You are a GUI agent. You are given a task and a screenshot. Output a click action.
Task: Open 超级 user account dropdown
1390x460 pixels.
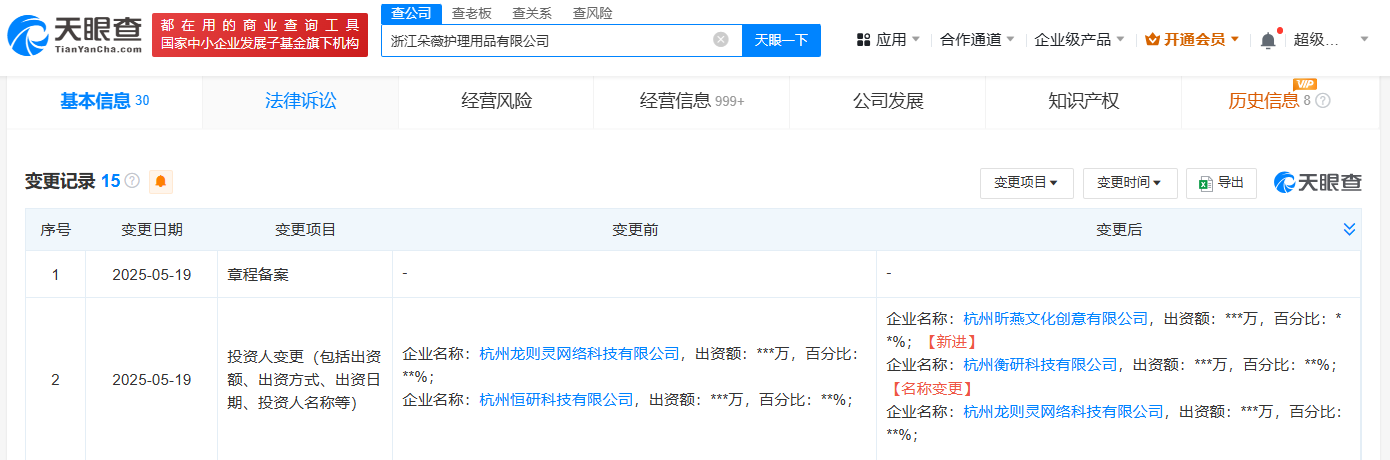(1332, 40)
